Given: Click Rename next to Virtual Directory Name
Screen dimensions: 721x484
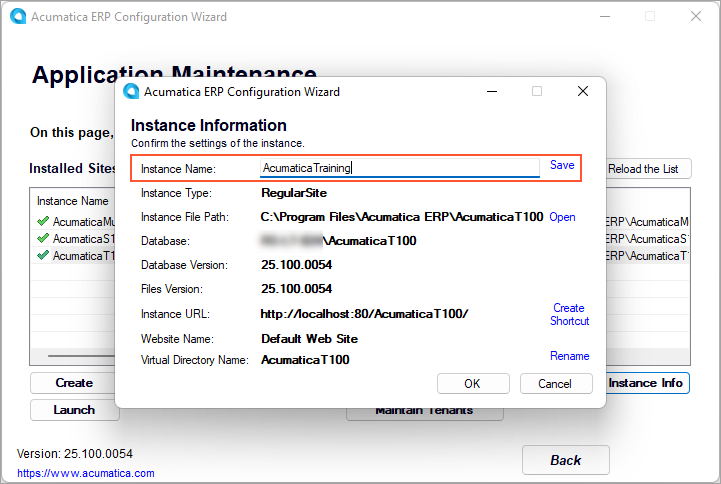Looking at the screenshot, I should coord(569,356).
